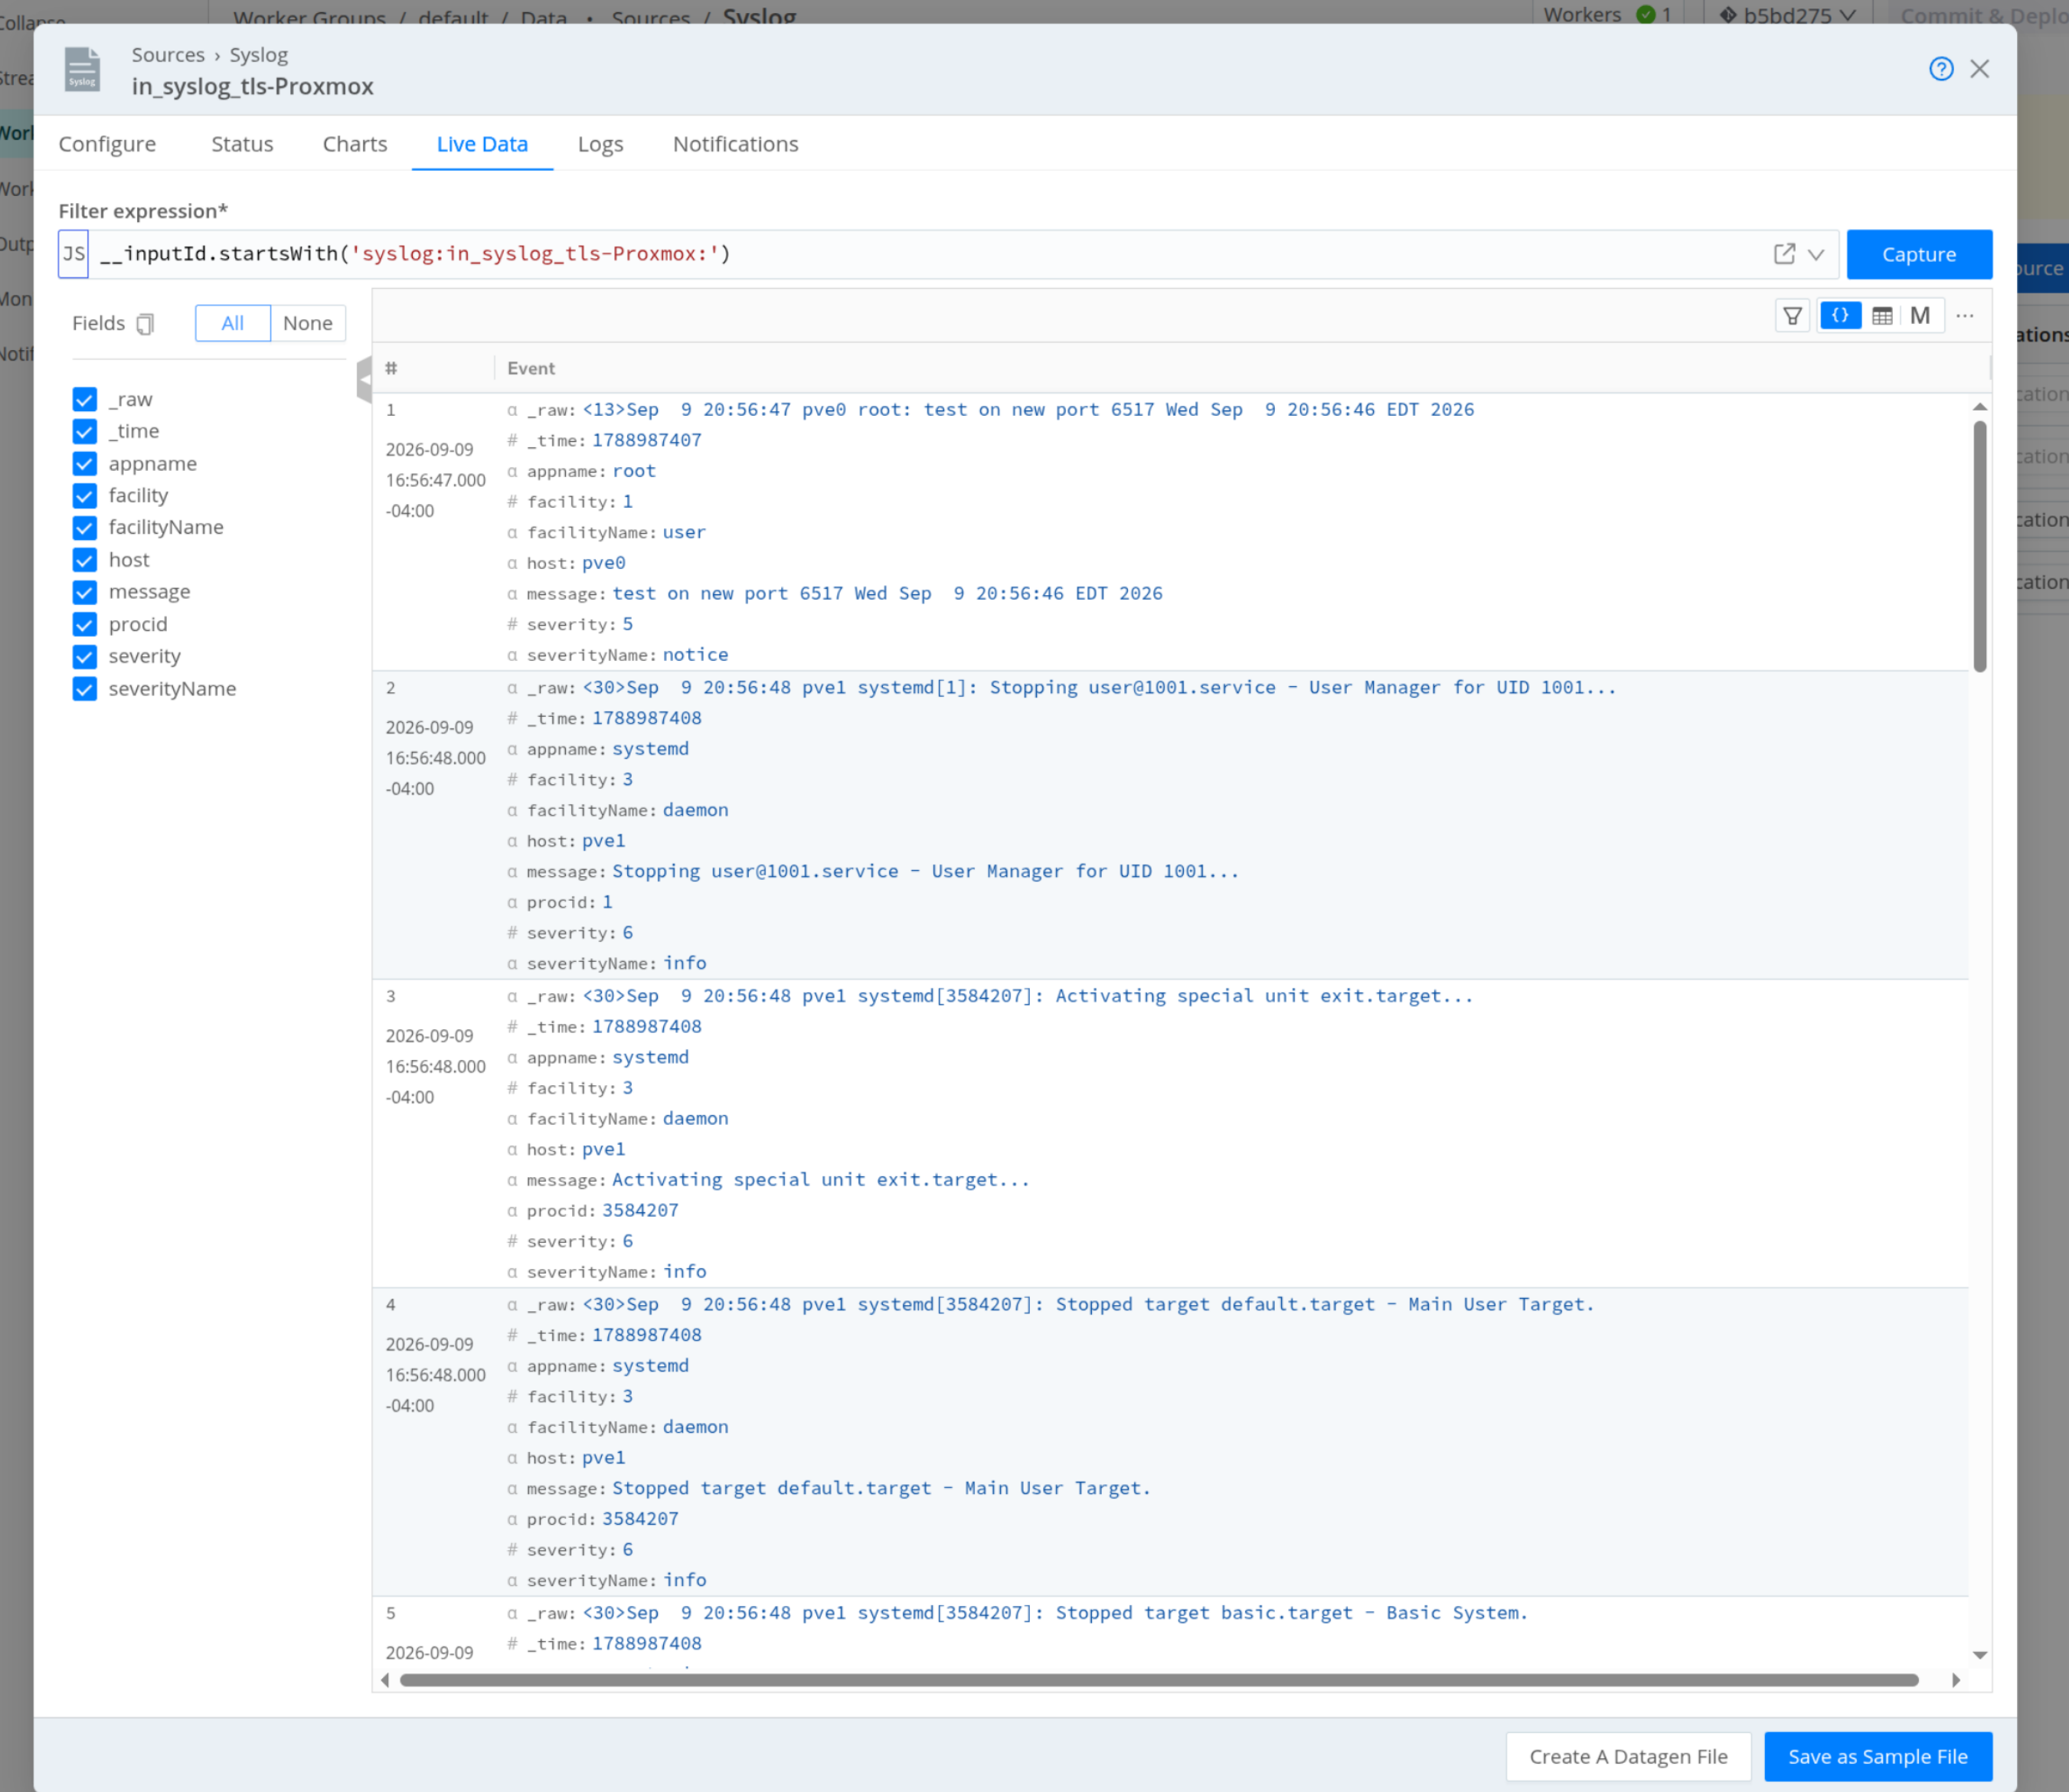
Task: Click event 3 message Activating special unit
Action: pos(820,1180)
